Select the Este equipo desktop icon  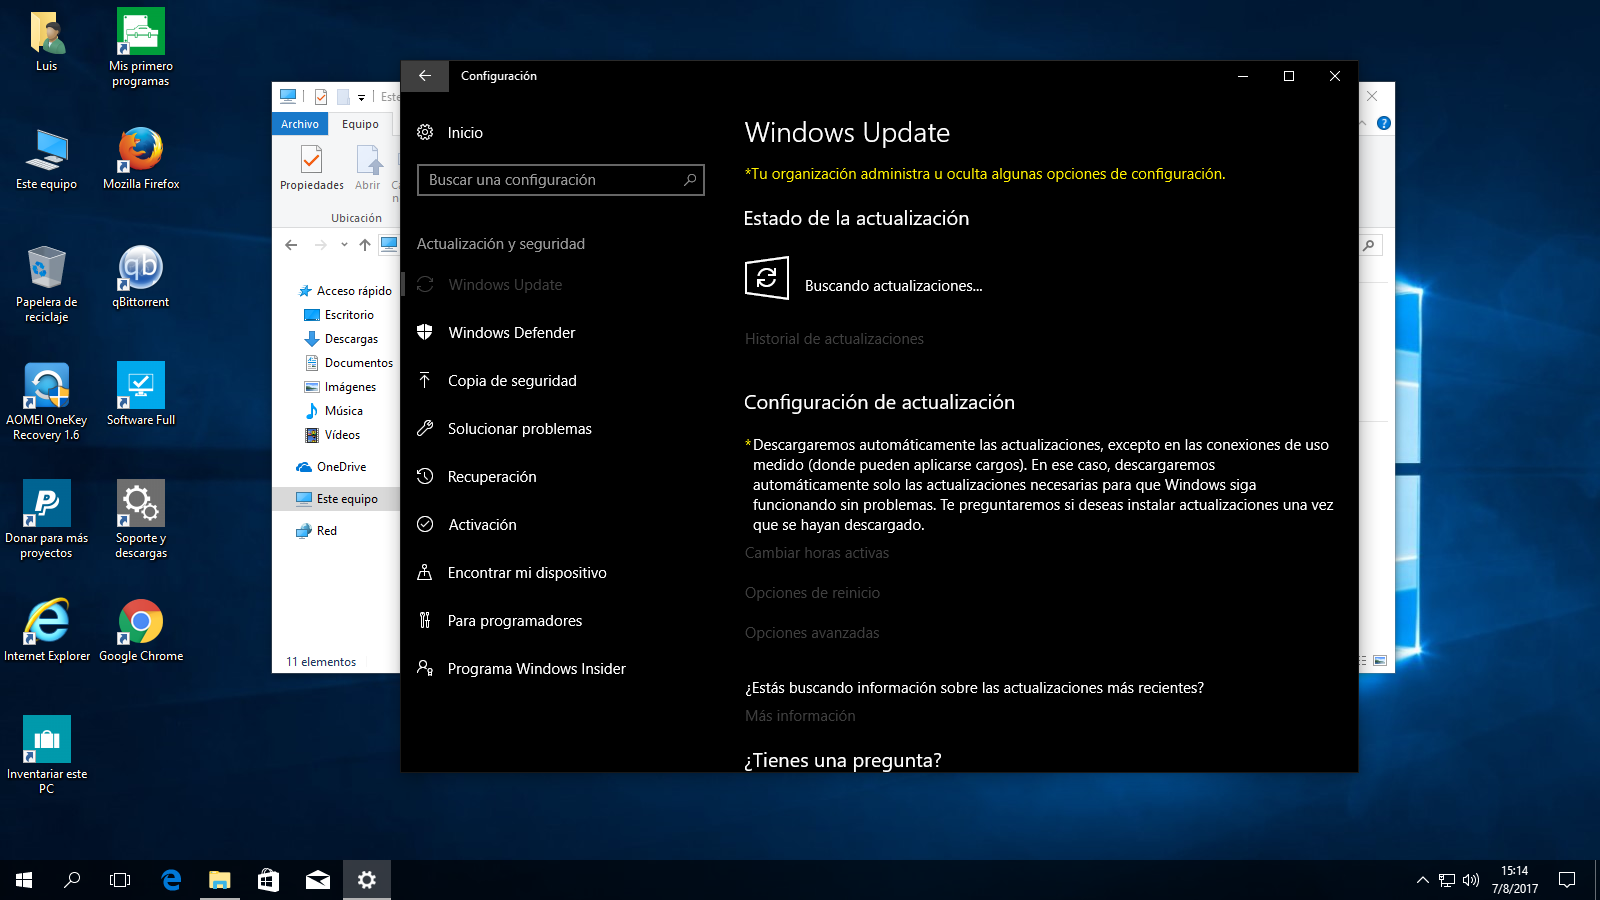click(x=46, y=160)
